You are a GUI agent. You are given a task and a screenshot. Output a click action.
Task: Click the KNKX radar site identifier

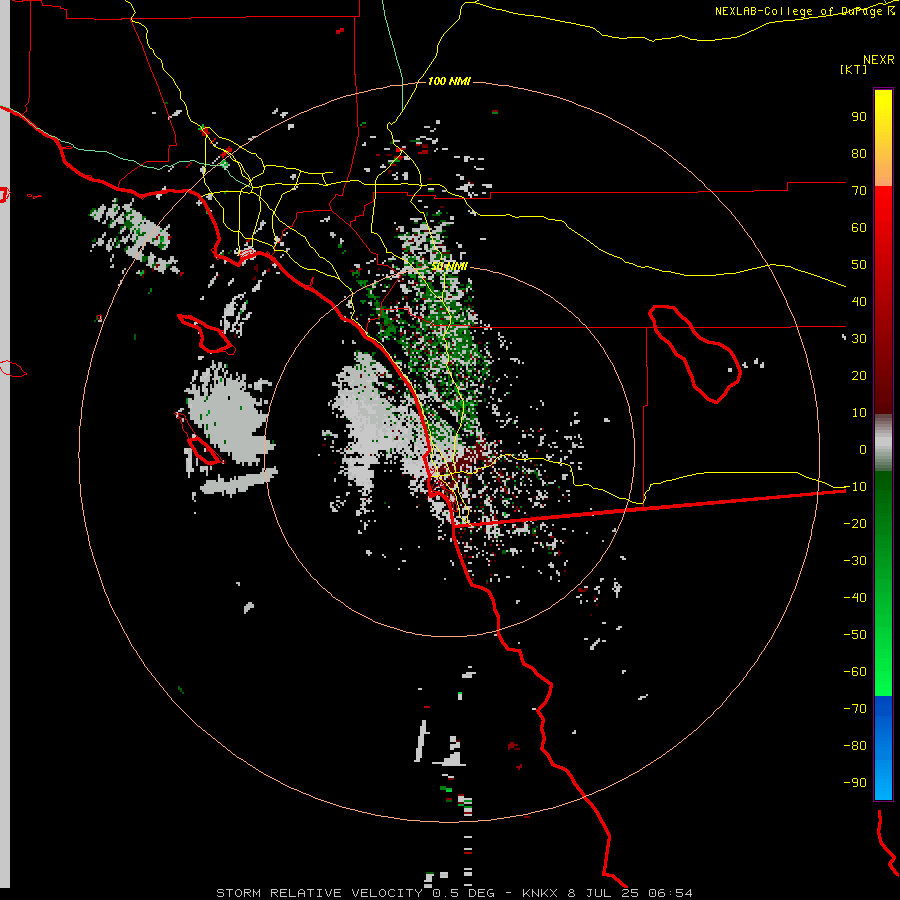[x=540, y=893]
